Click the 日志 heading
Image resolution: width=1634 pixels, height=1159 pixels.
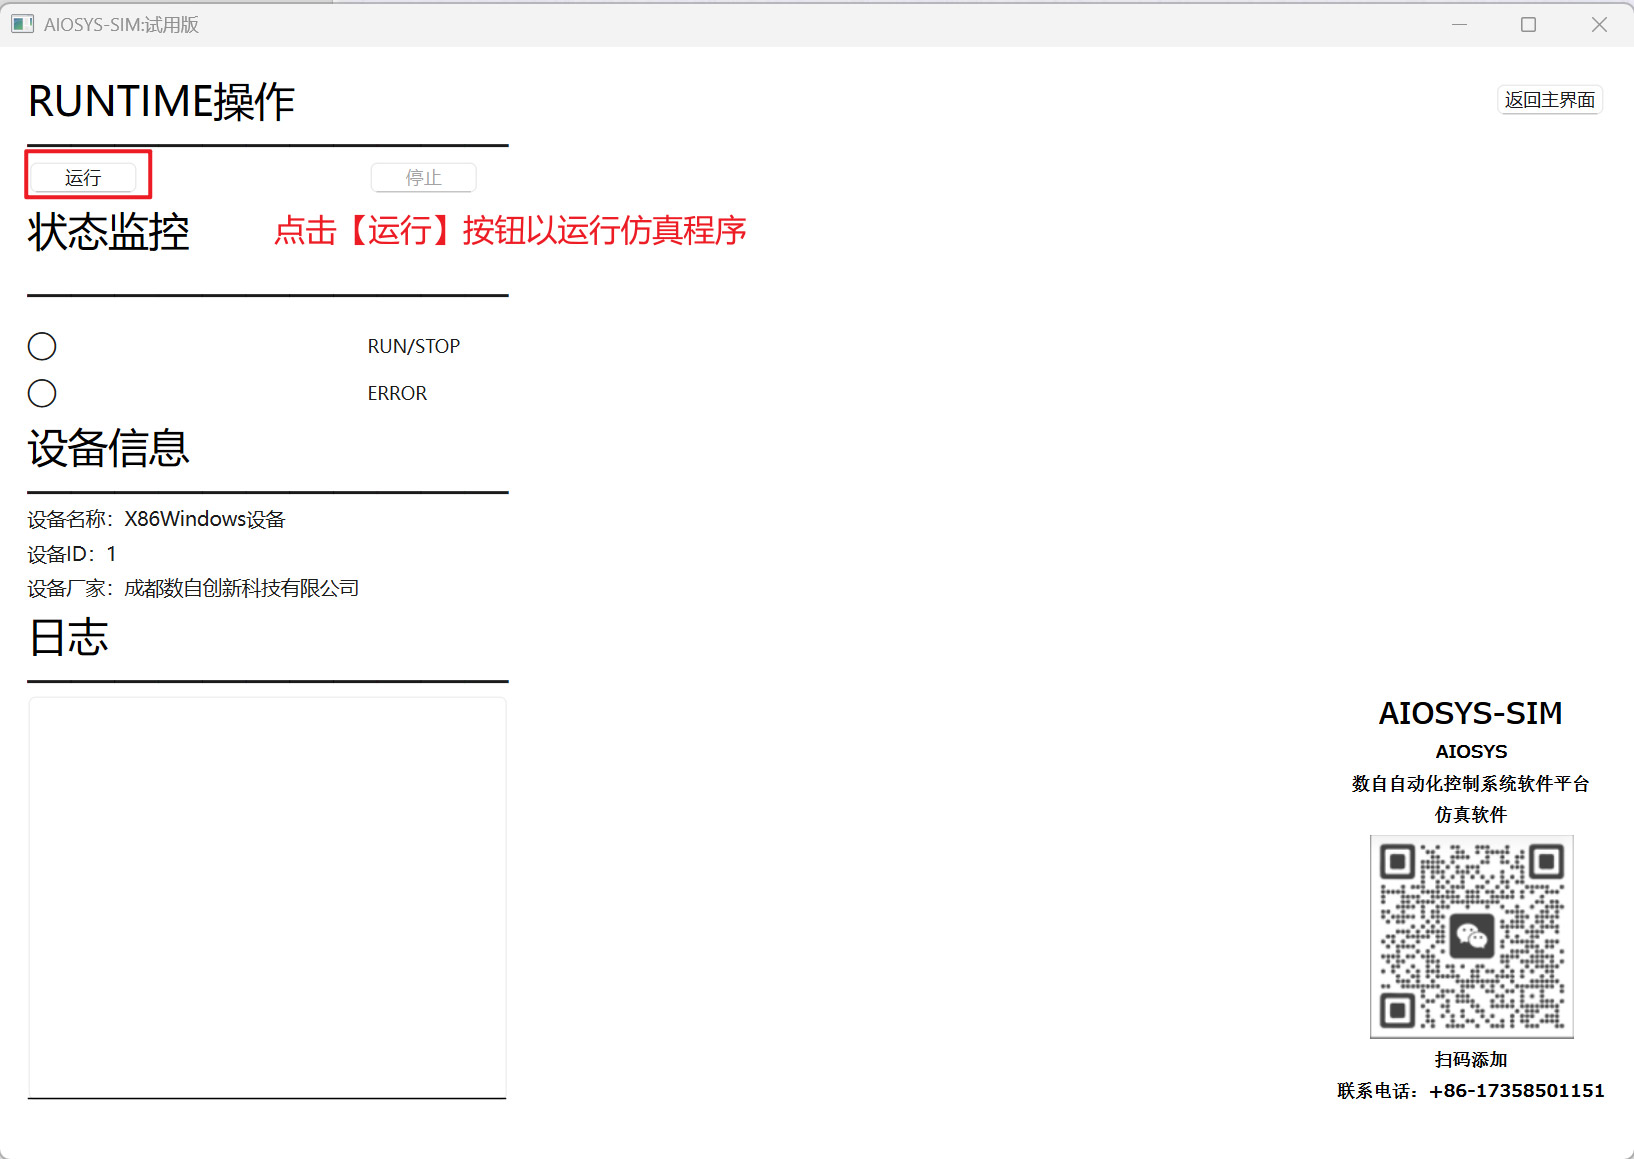click(68, 638)
